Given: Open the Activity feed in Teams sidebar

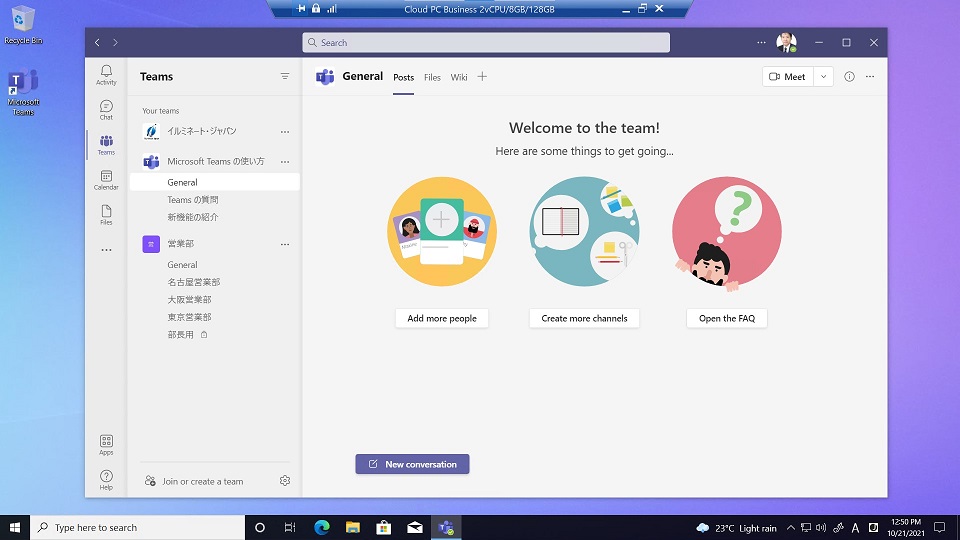Looking at the screenshot, I should coord(106,75).
